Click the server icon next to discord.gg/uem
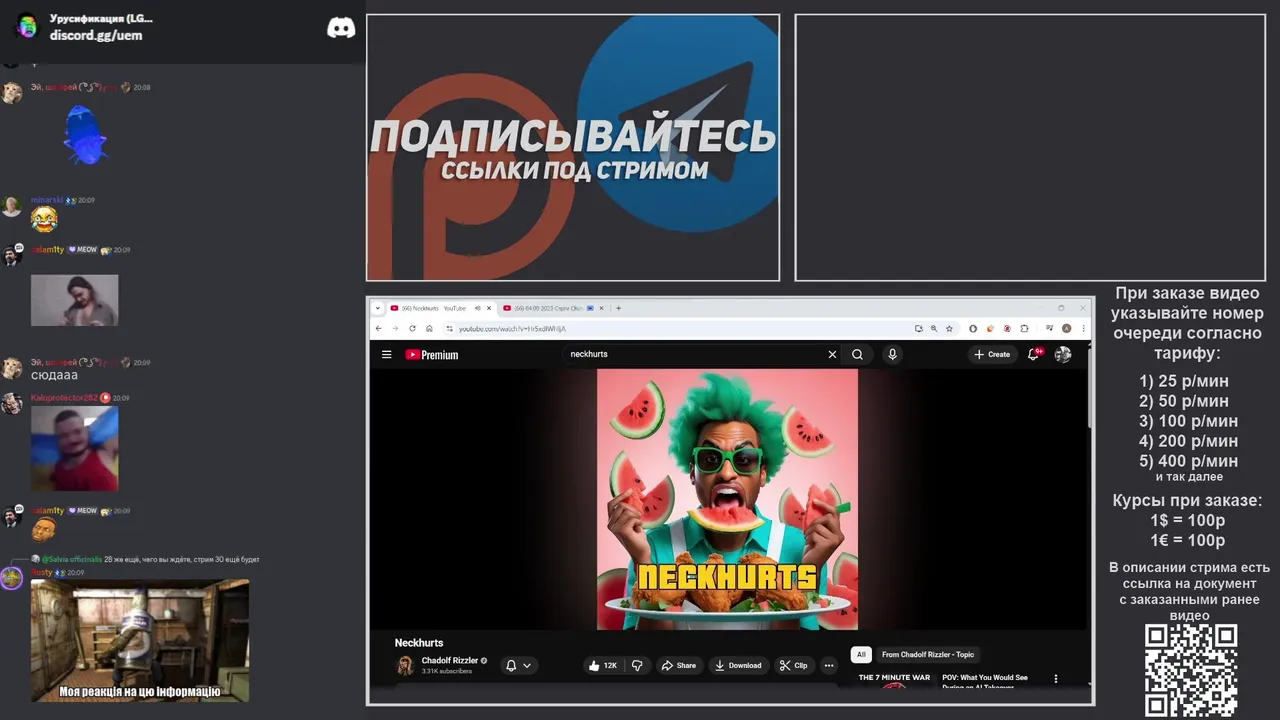The height and width of the screenshot is (720, 1280). point(27,27)
